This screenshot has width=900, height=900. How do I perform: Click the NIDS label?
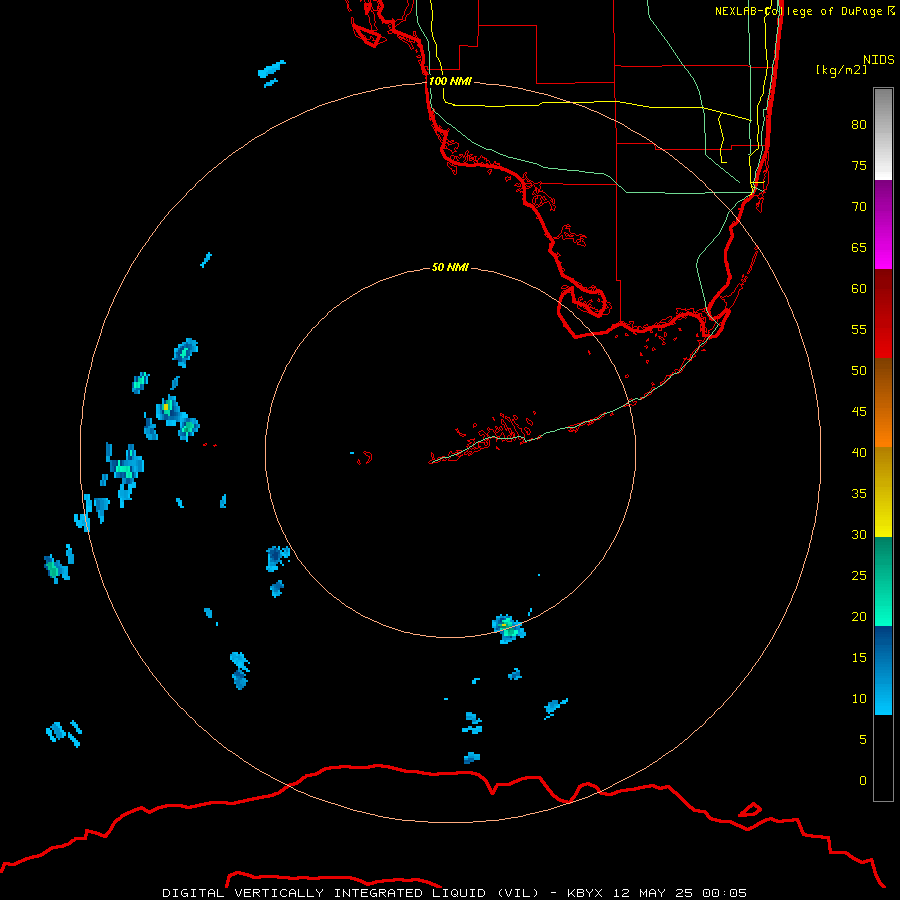tap(879, 60)
